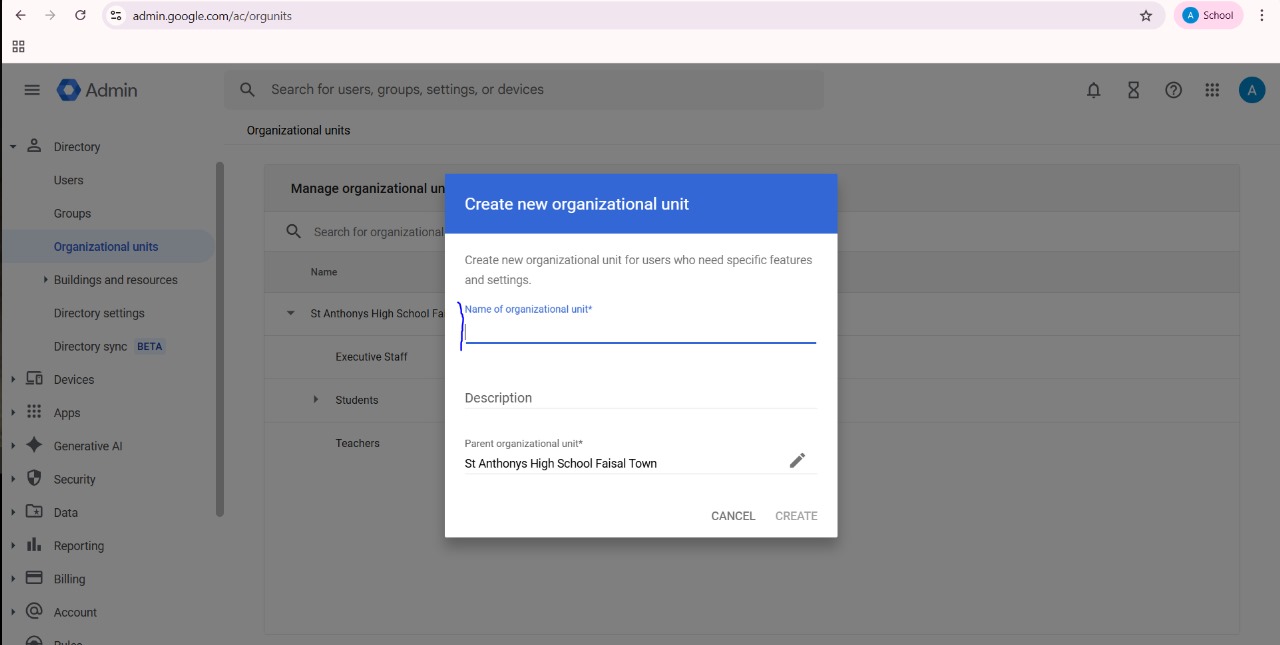The image size is (1280, 645).
Task: Click the Description field
Action: (x=640, y=398)
